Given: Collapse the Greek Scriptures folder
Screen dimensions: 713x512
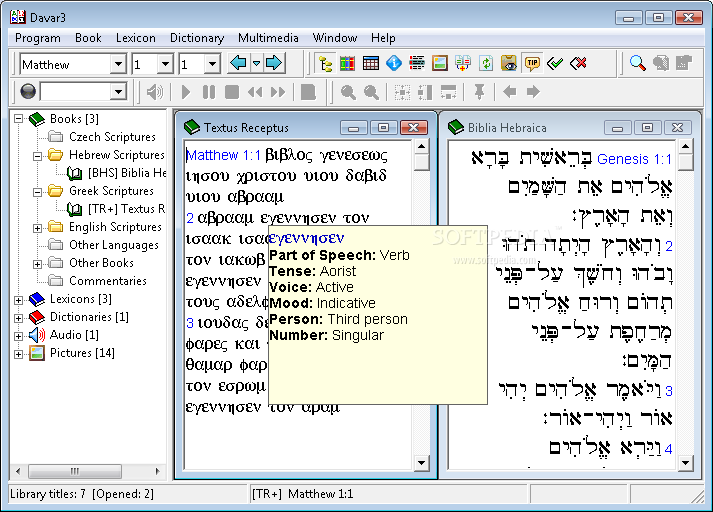Looking at the screenshot, I should (x=38, y=192).
